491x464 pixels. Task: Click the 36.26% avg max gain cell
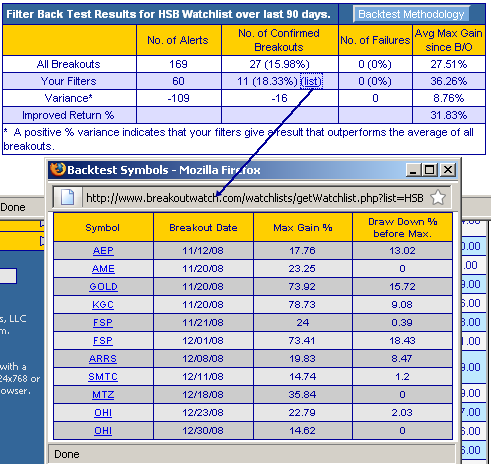pos(449,81)
